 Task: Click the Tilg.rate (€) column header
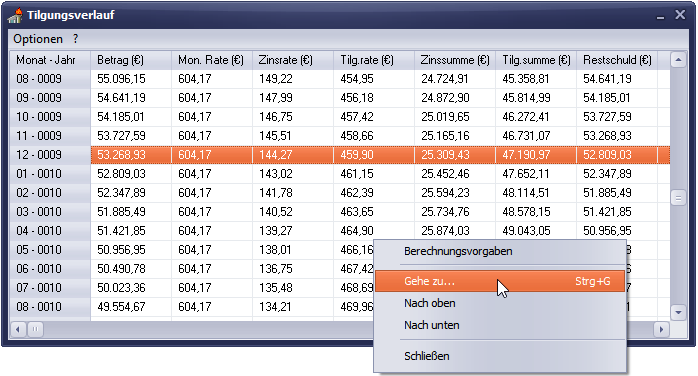tap(374, 60)
